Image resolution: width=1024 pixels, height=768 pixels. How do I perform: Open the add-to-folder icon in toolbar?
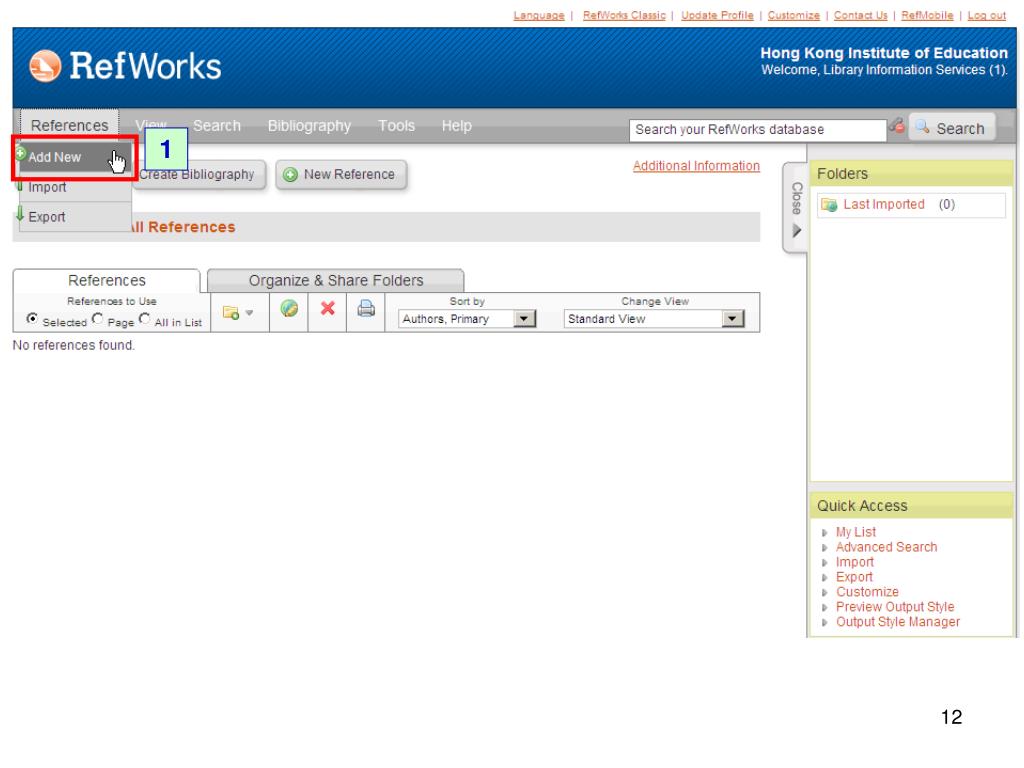click(231, 312)
